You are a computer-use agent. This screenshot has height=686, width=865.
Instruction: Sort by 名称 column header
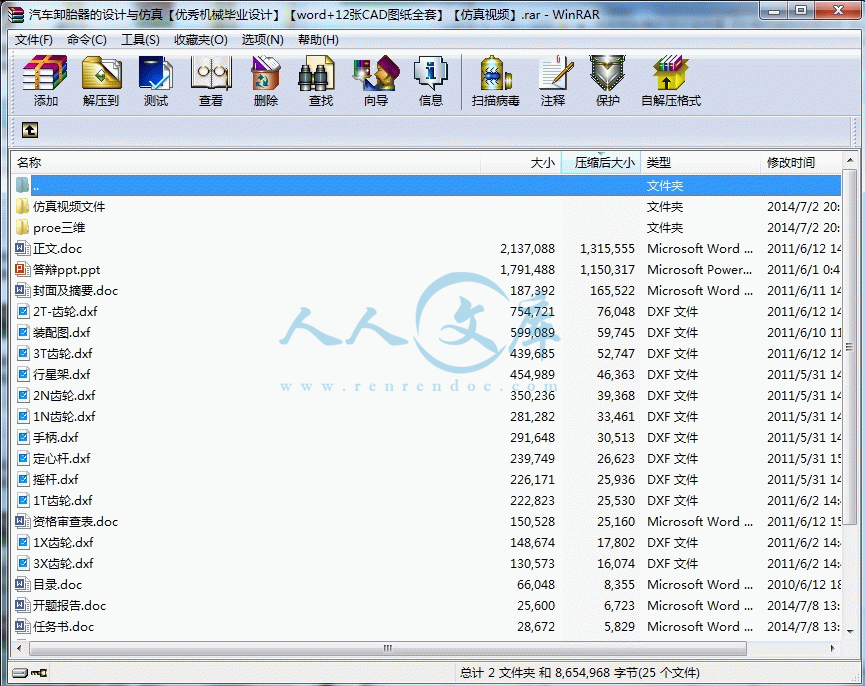[x=246, y=163]
